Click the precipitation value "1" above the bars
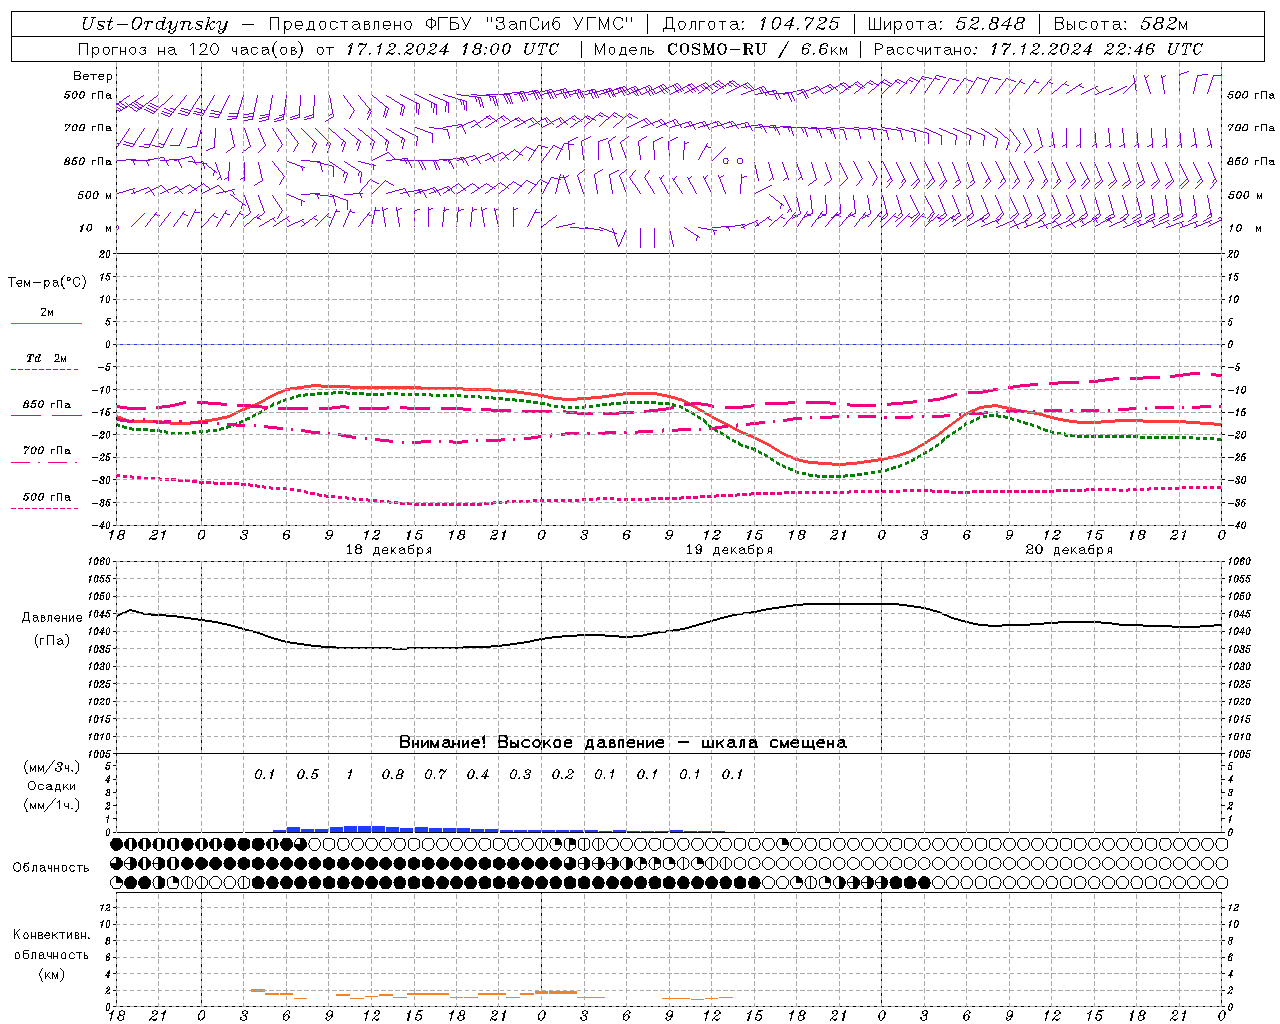Viewport: 1280px width, 1024px height. tap(350, 775)
